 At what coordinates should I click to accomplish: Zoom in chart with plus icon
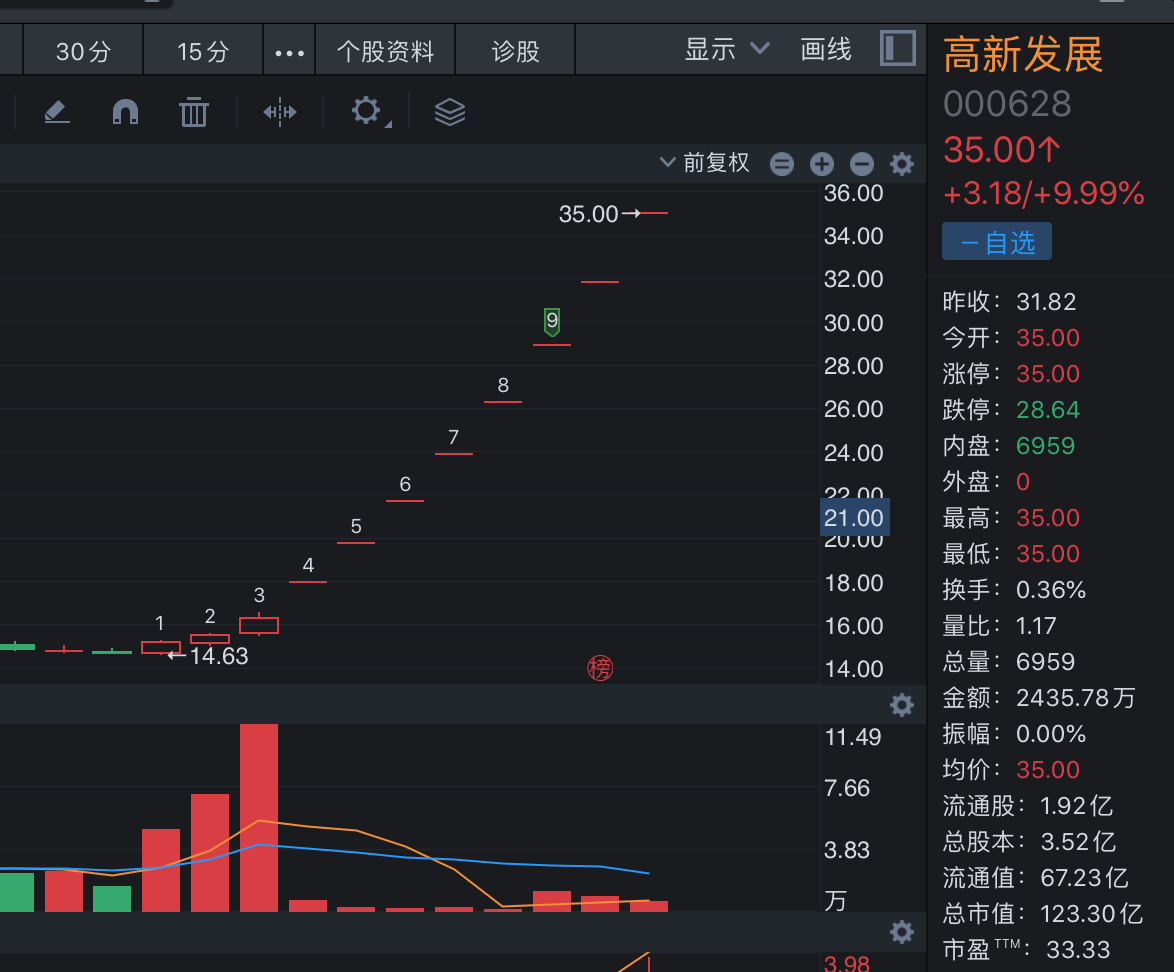tap(821, 164)
